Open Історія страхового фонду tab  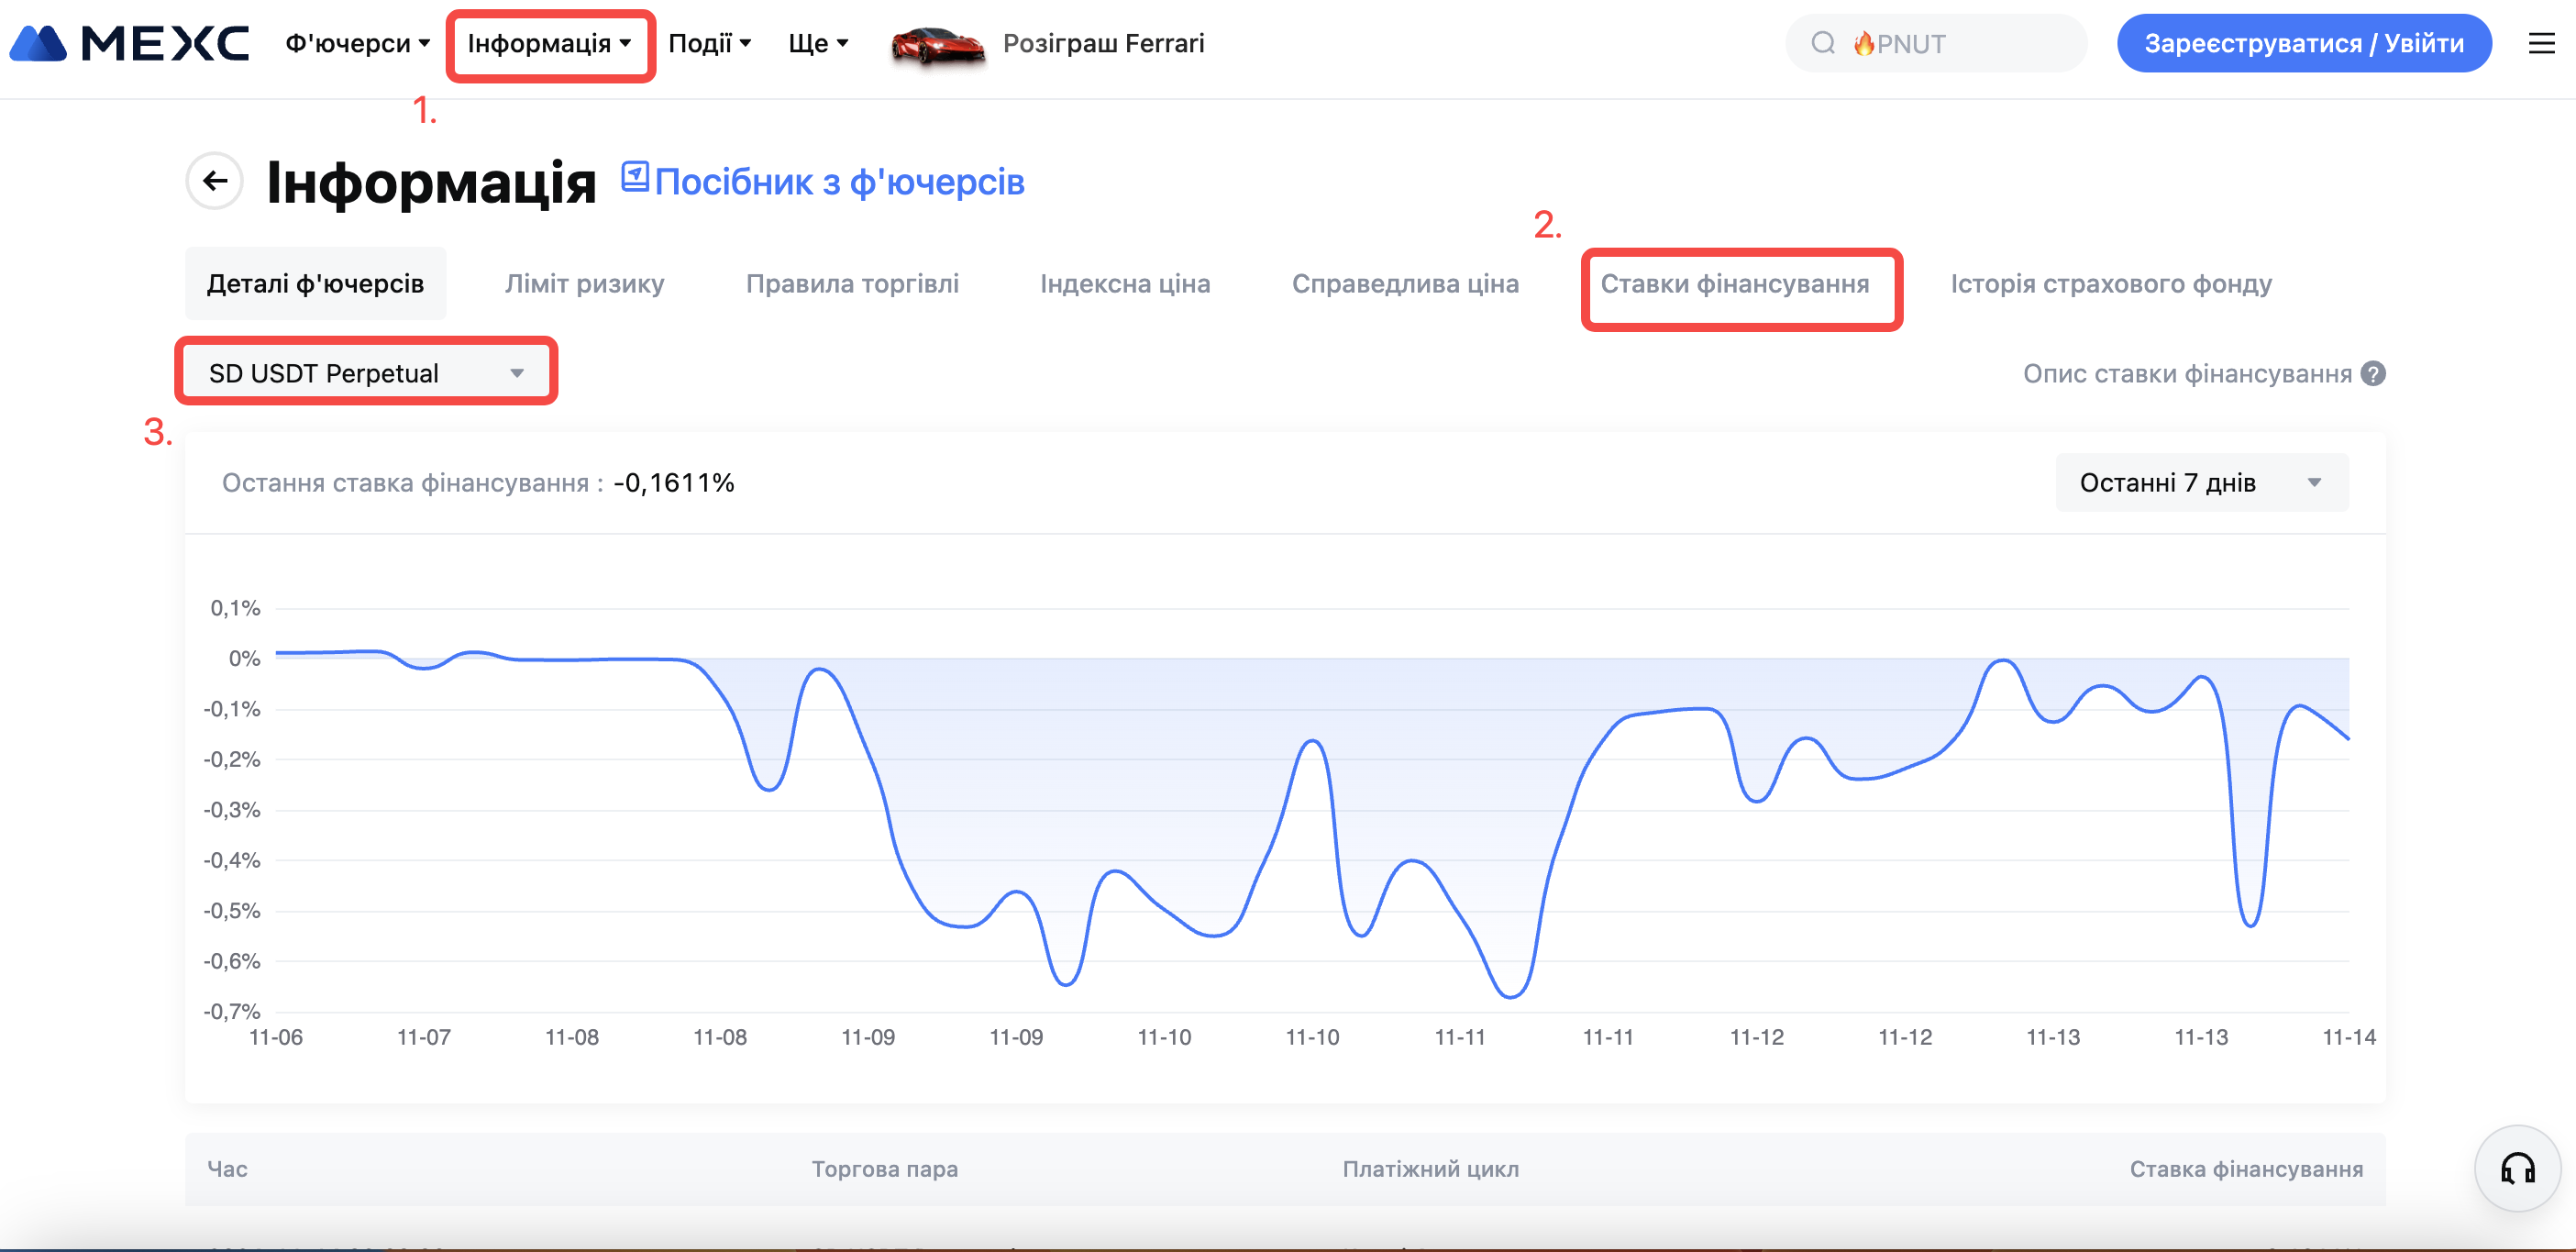(x=2110, y=285)
